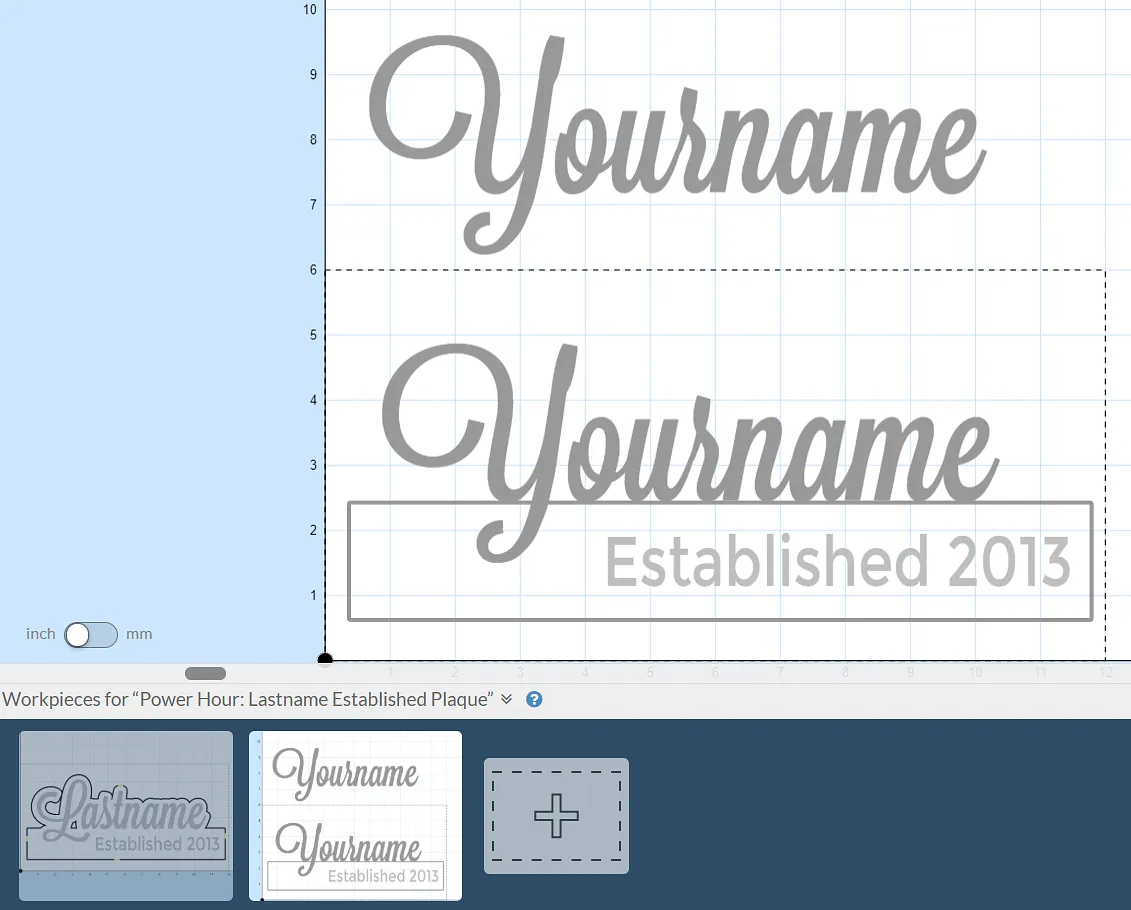The width and height of the screenshot is (1131, 910).
Task: Add a new workpiece with plus icon
Action: 556,816
